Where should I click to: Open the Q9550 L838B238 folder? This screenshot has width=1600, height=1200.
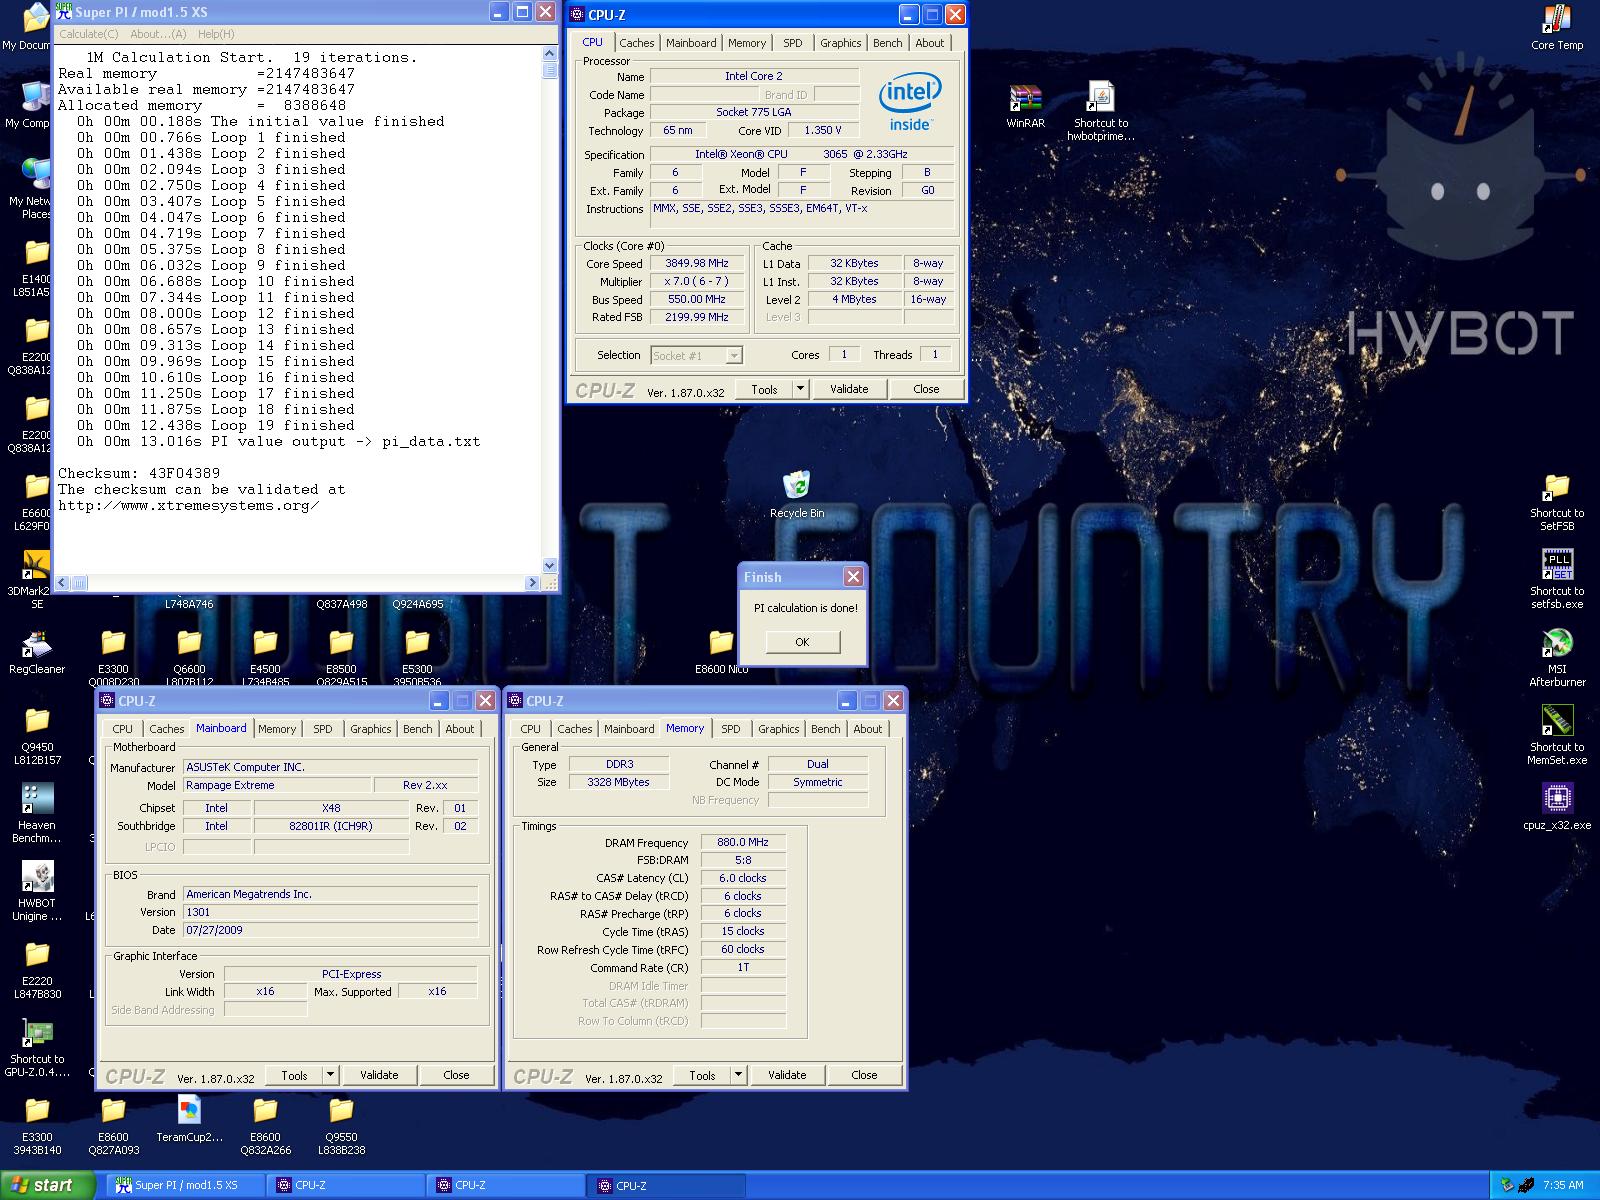pyautogui.click(x=341, y=1110)
